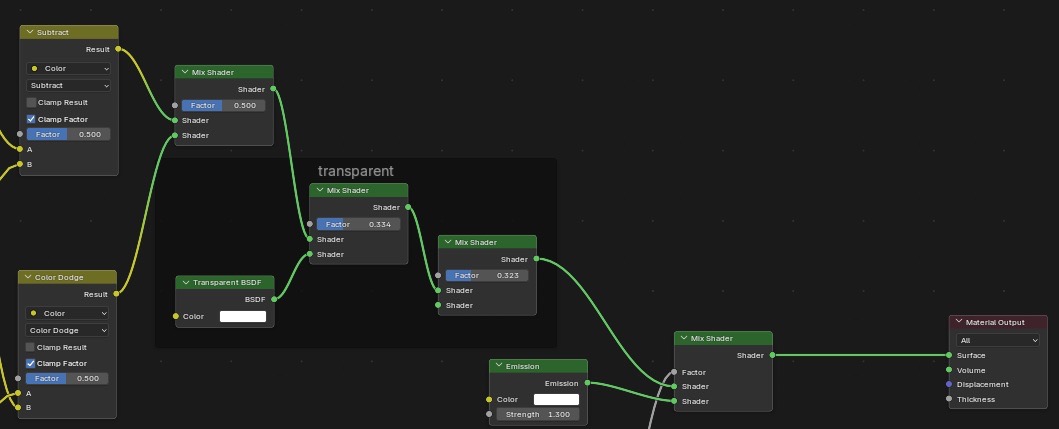Collapse the Color Dodge node via header chevron

[x=28, y=277]
